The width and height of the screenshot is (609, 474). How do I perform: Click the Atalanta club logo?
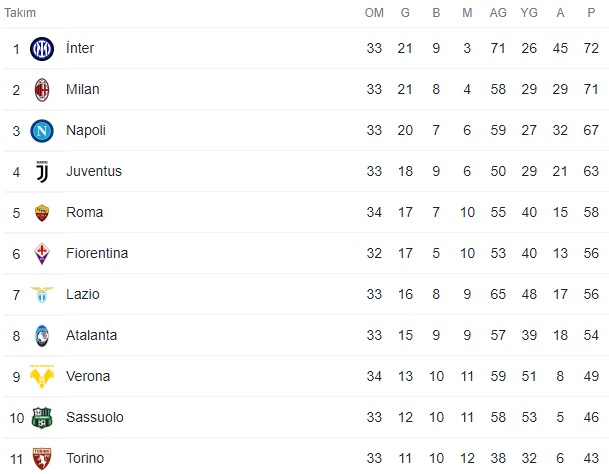point(42,335)
